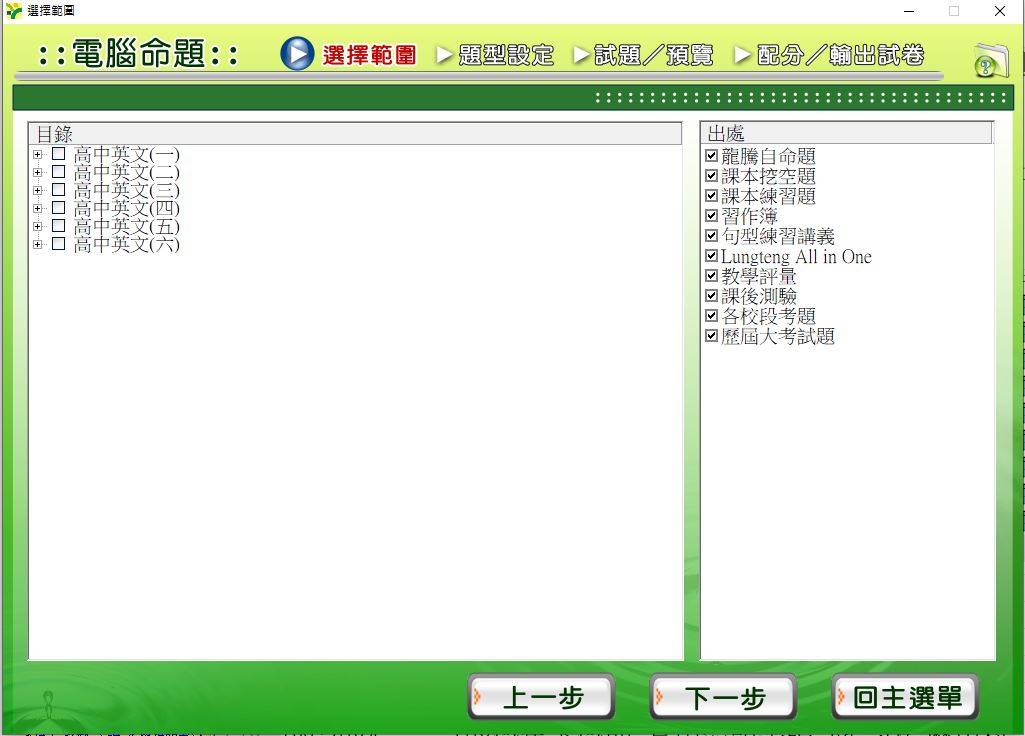
Task: Click the Lungteng All in One label
Action: (796, 256)
